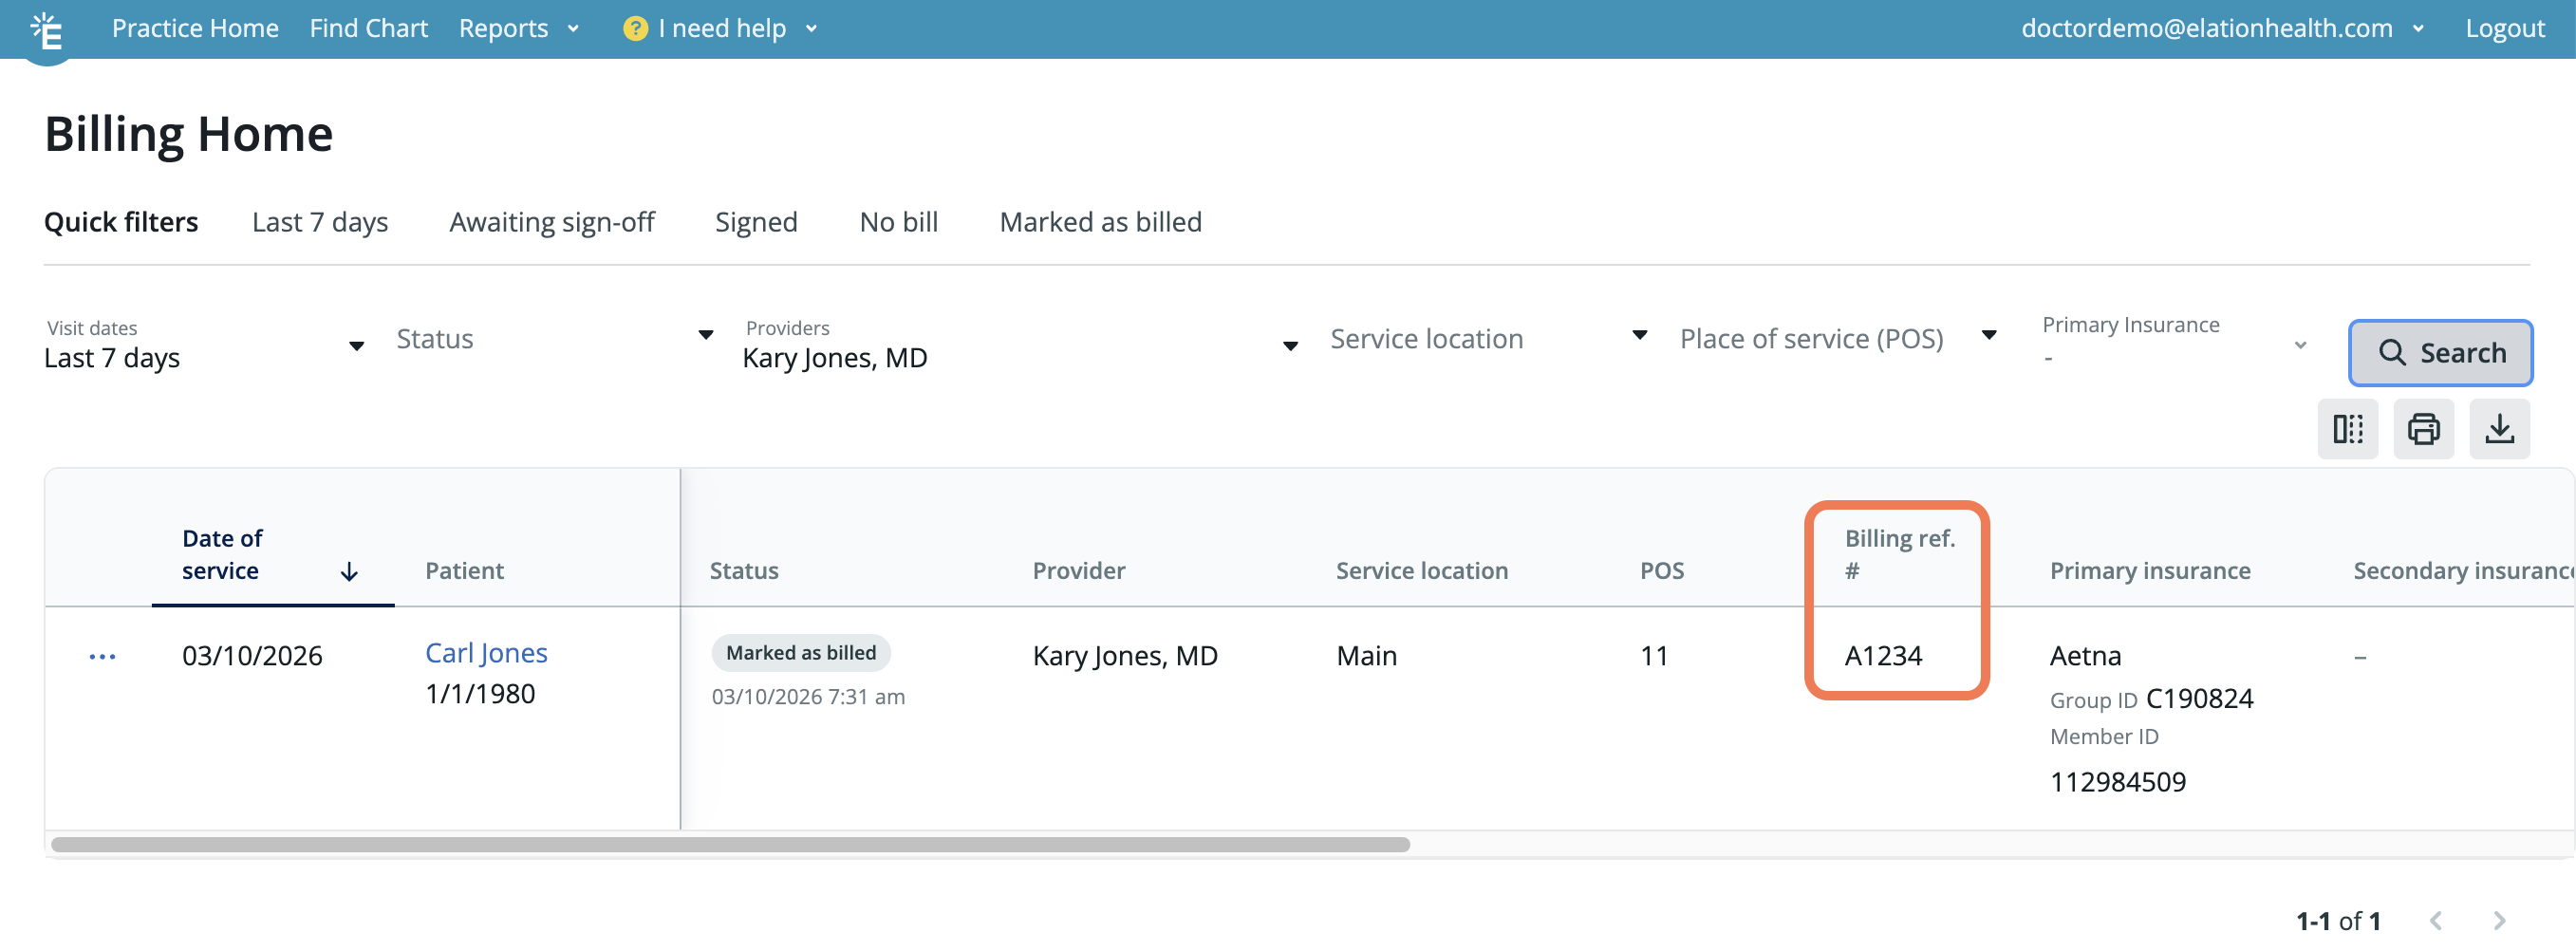The width and height of the screenshot is (2576, 951).
Task: Click the sort arrow on Date of service
Action: (349, 571)
